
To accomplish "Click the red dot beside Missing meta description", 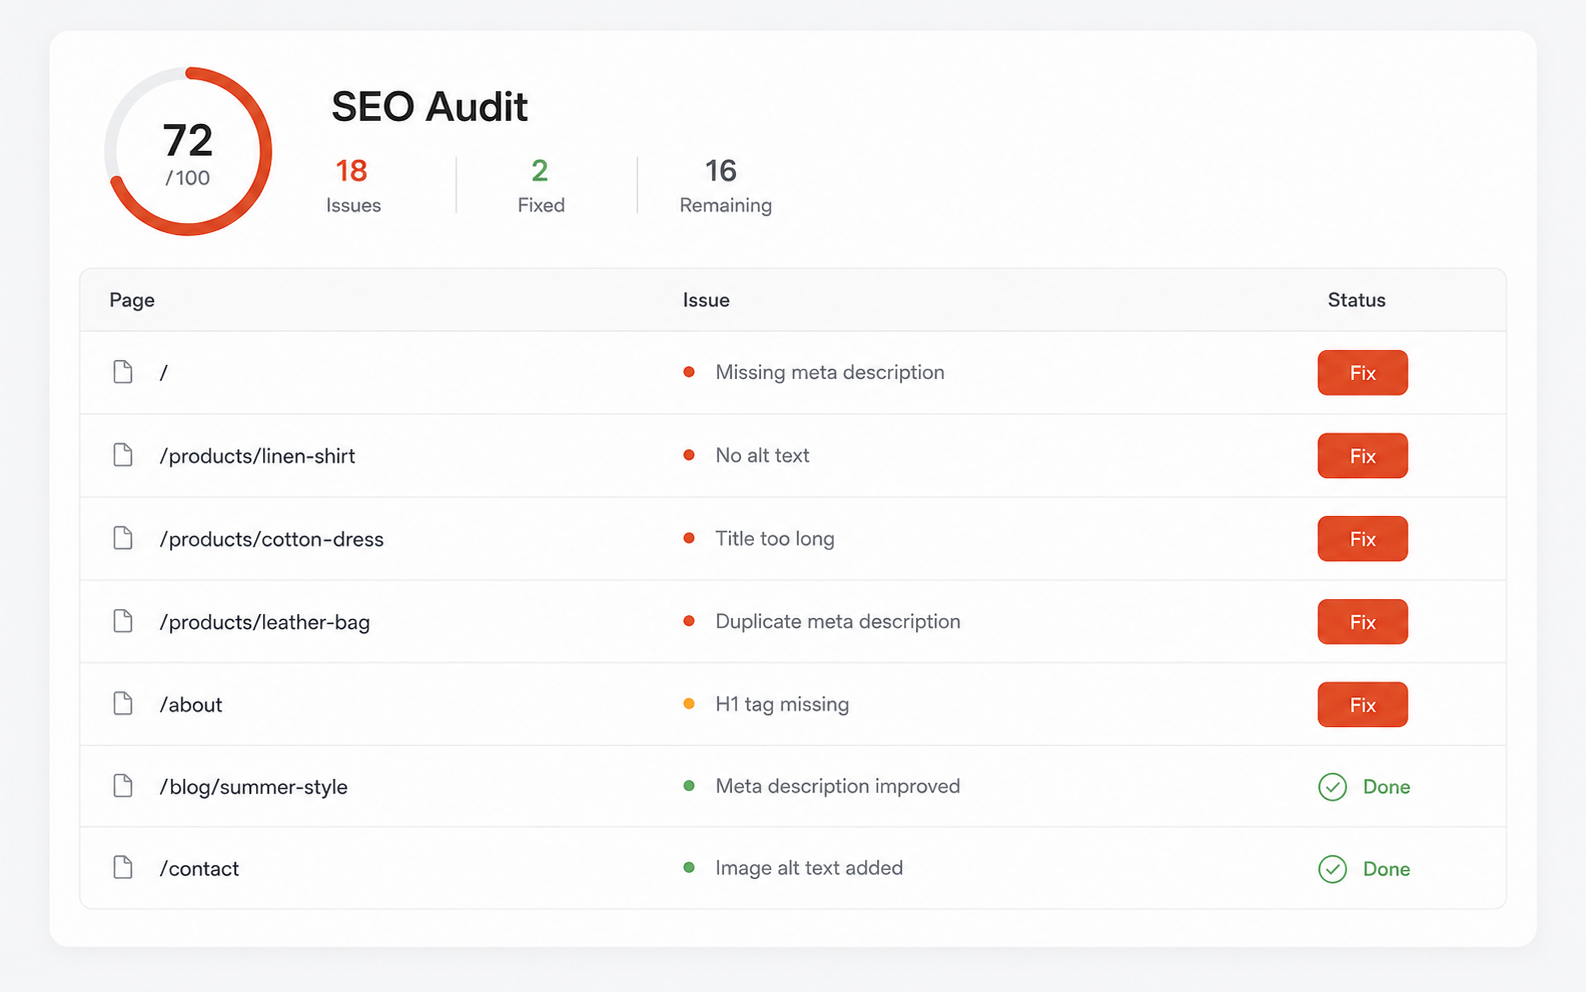I will tap(689, 372).
